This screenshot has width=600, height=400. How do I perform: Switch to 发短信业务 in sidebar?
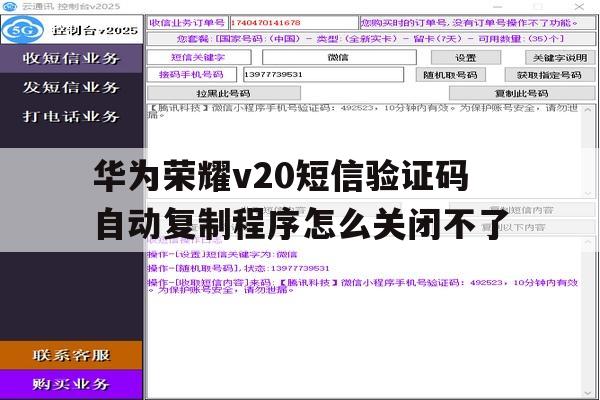click(x=71, y=87)
